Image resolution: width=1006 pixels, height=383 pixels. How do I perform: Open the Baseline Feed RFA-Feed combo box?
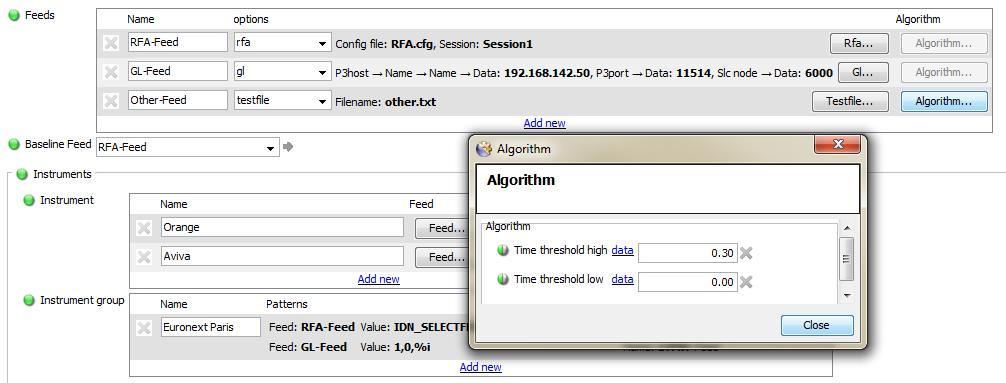[188, 147]
